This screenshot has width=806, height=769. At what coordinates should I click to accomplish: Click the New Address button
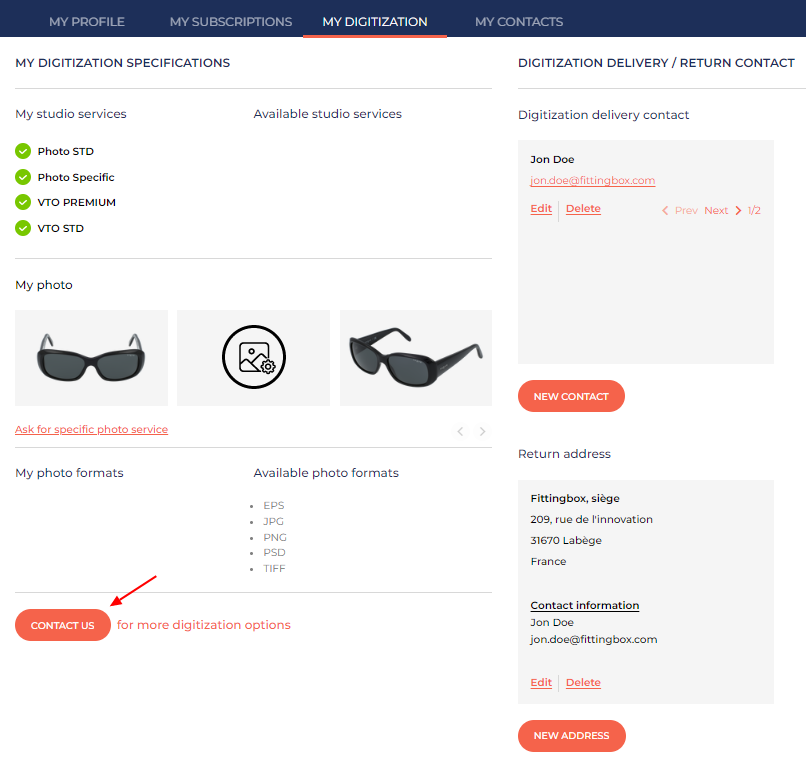[571, 735]
